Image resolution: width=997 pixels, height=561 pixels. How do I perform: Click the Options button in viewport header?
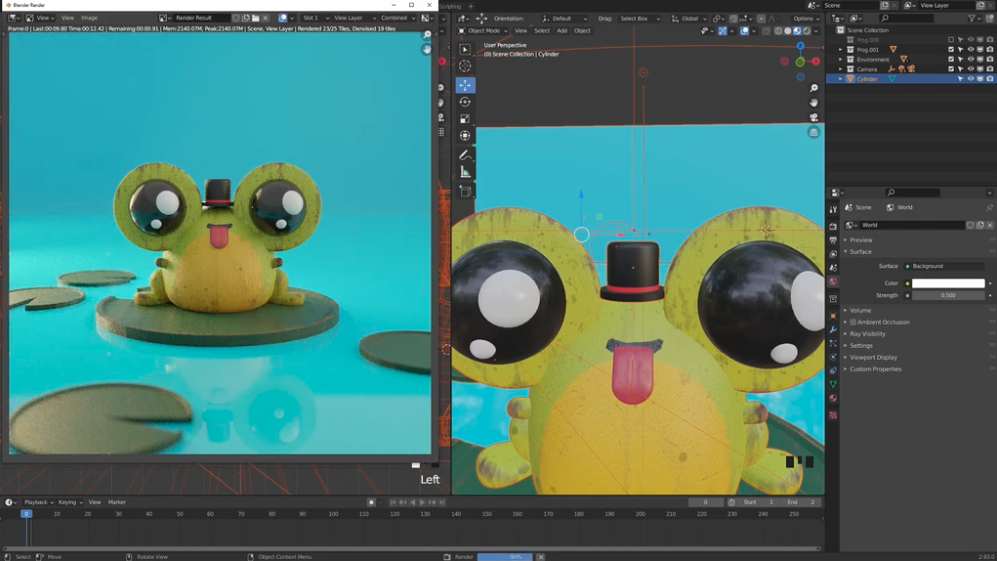(805, 18)
